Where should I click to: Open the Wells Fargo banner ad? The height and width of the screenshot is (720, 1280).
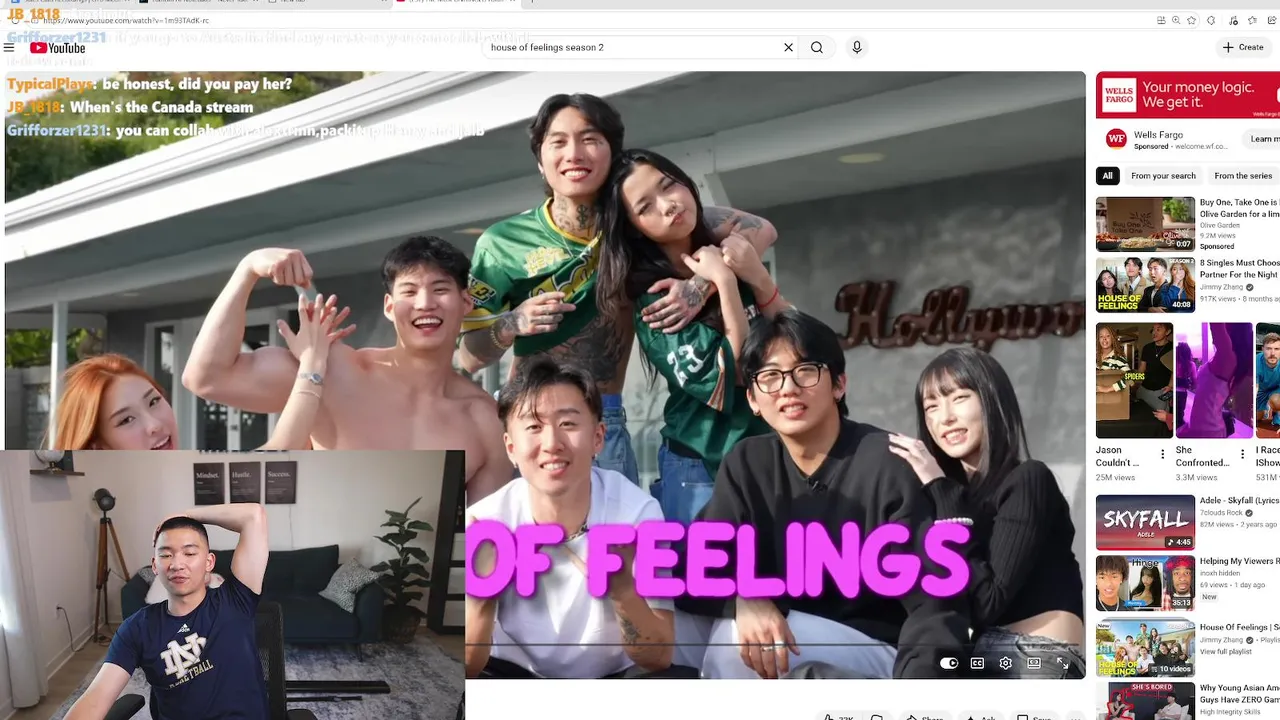point(1187,95)
